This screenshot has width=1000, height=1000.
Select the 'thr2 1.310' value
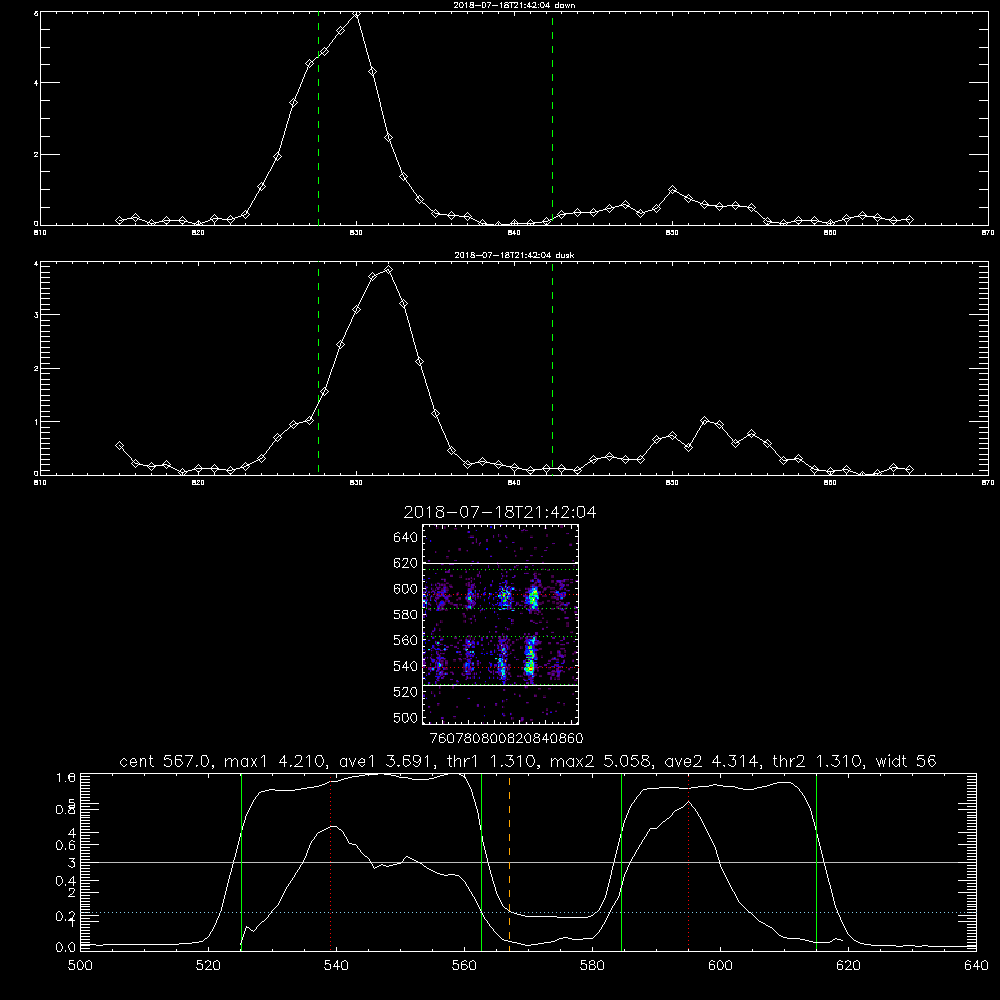click(818, 761)
